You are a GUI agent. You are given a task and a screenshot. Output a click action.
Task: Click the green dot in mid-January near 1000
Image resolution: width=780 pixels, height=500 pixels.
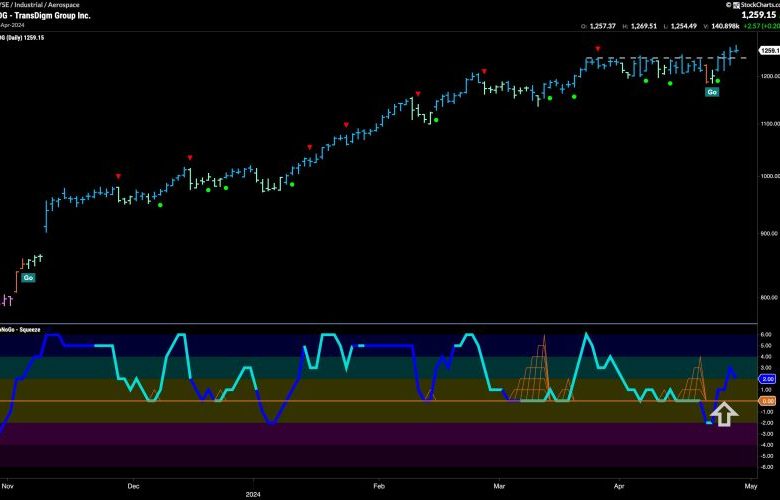pyautogui.click(x=292, y=185)
